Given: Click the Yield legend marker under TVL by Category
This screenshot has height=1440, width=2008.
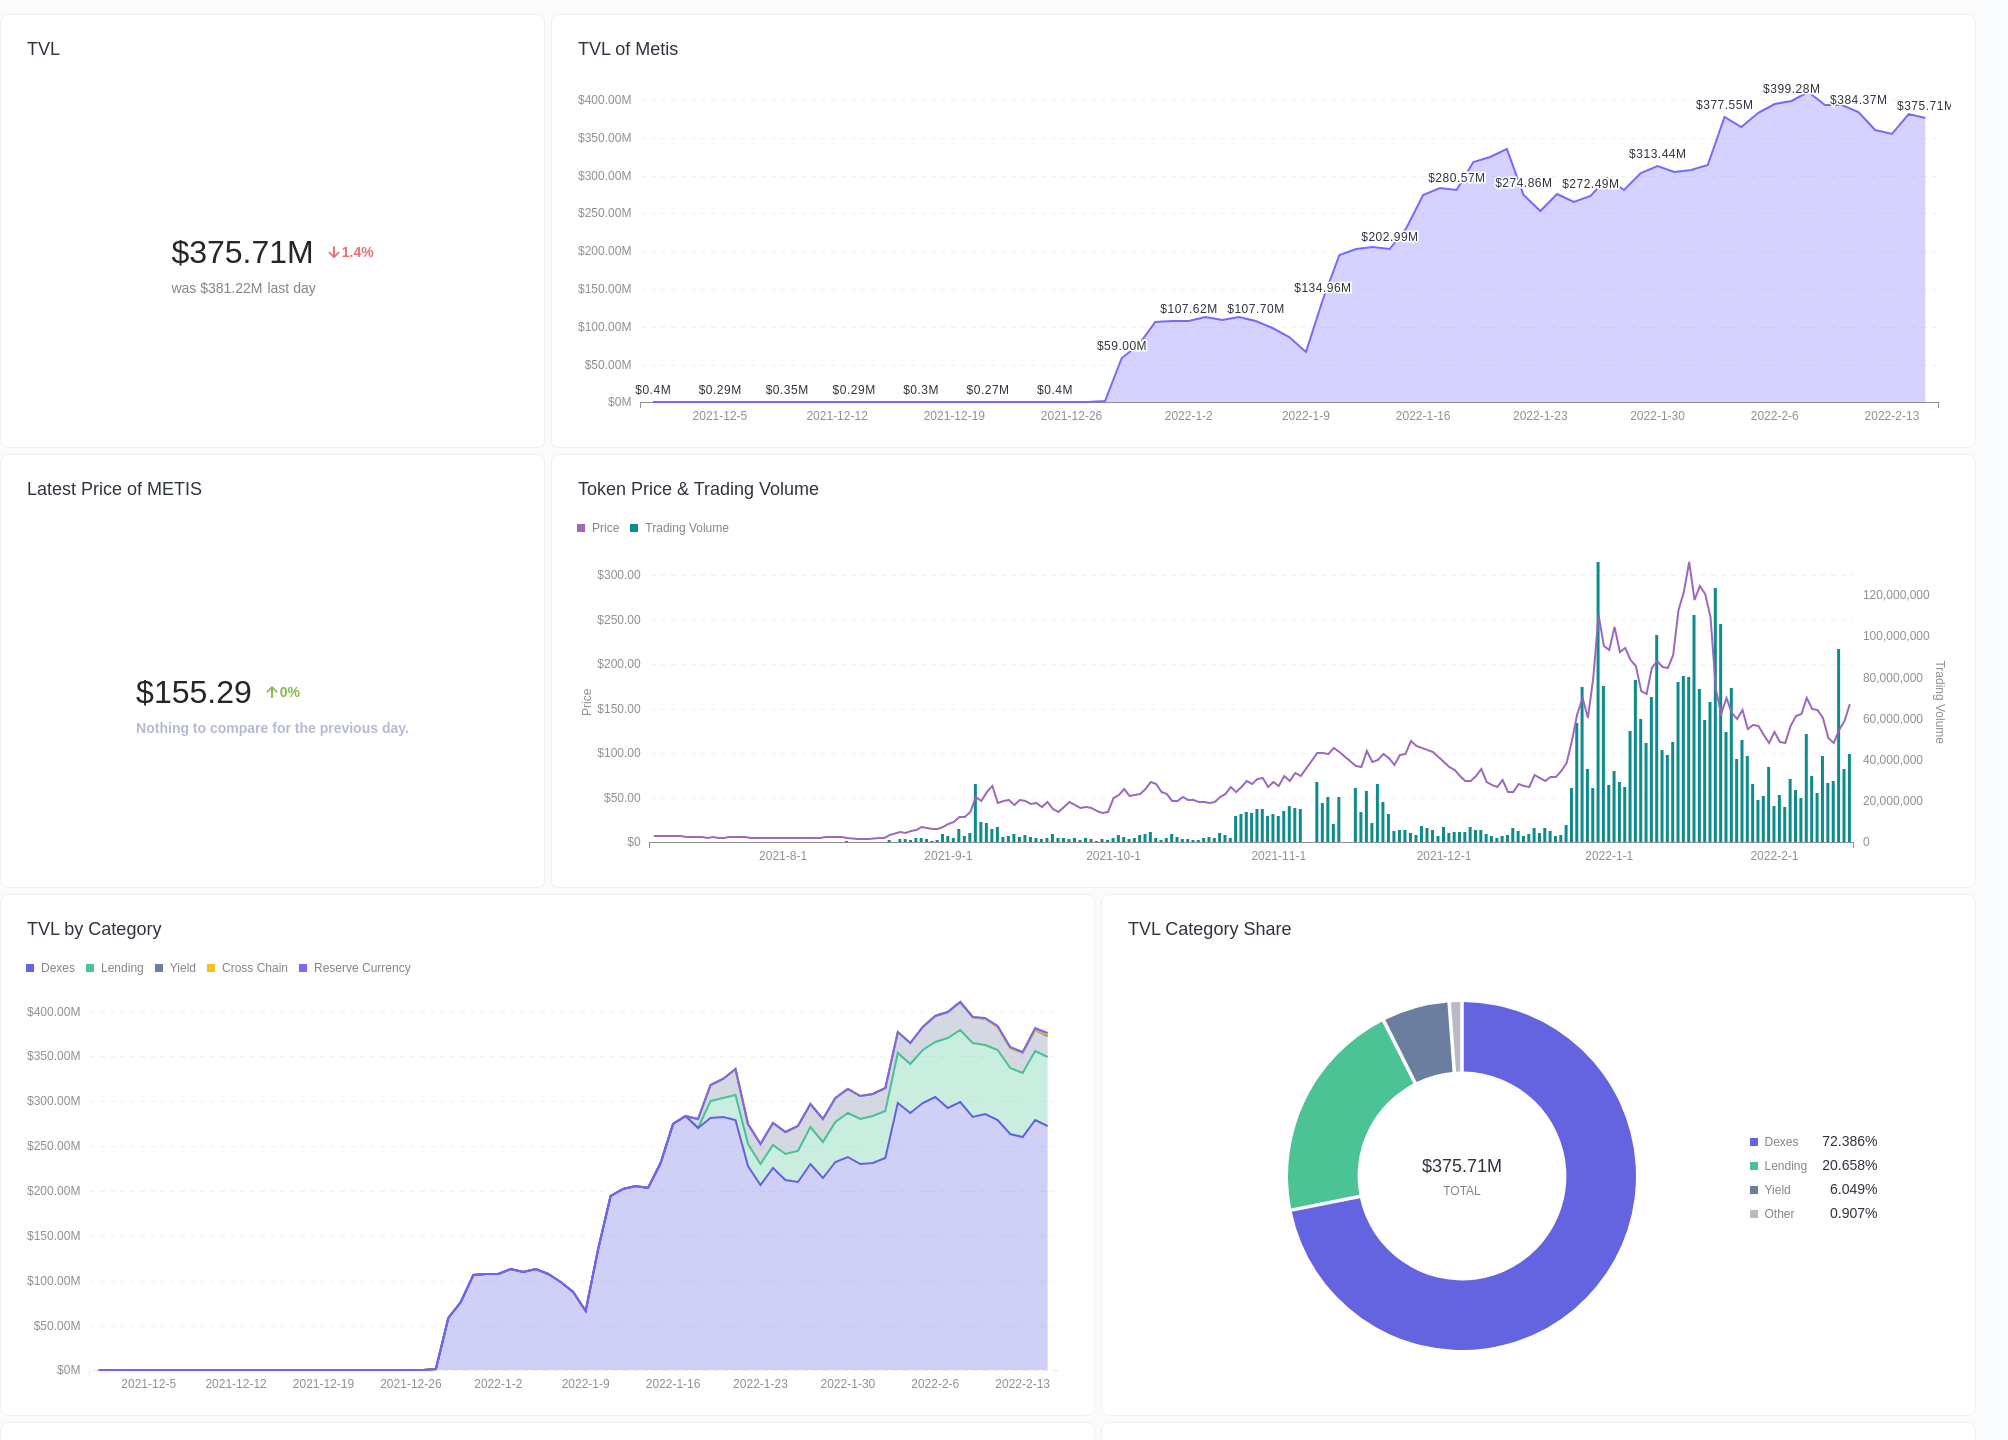Looking at the screenshot, I should click(161, 967).
